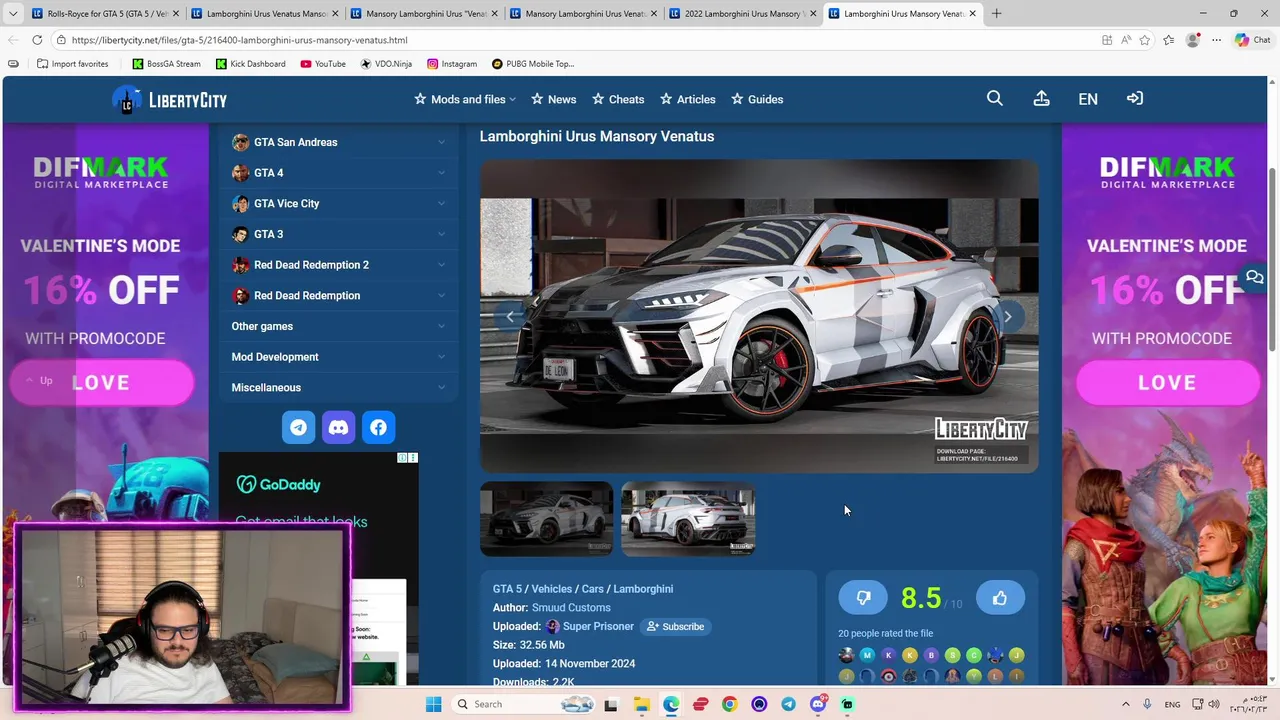The width and height of the screenshot is (1280, 720).
Task: Click the page vertical scrollbar
Action: click(1273, 260)
